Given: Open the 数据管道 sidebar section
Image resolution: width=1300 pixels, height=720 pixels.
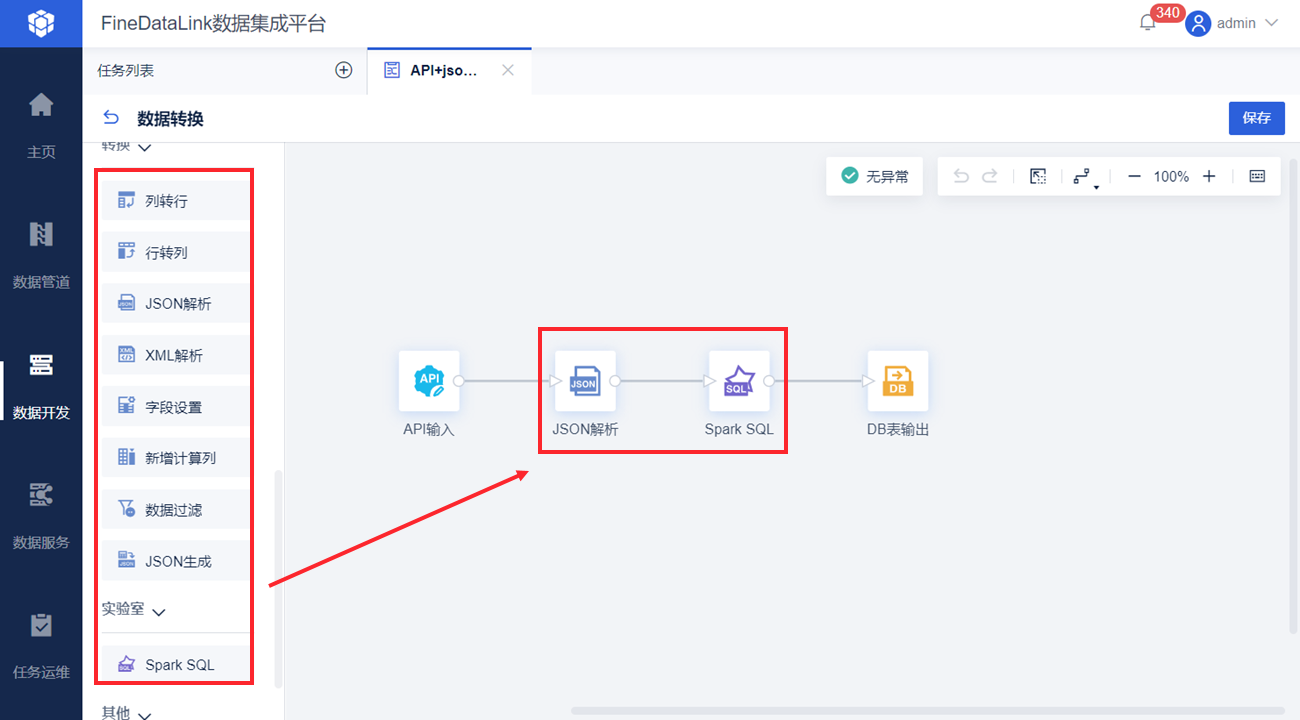Looking at the screenshot, I should [41, 255].
